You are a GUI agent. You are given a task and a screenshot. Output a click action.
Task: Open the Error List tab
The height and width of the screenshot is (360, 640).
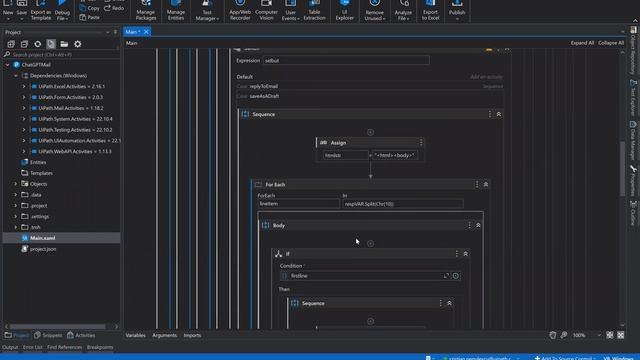33,347
